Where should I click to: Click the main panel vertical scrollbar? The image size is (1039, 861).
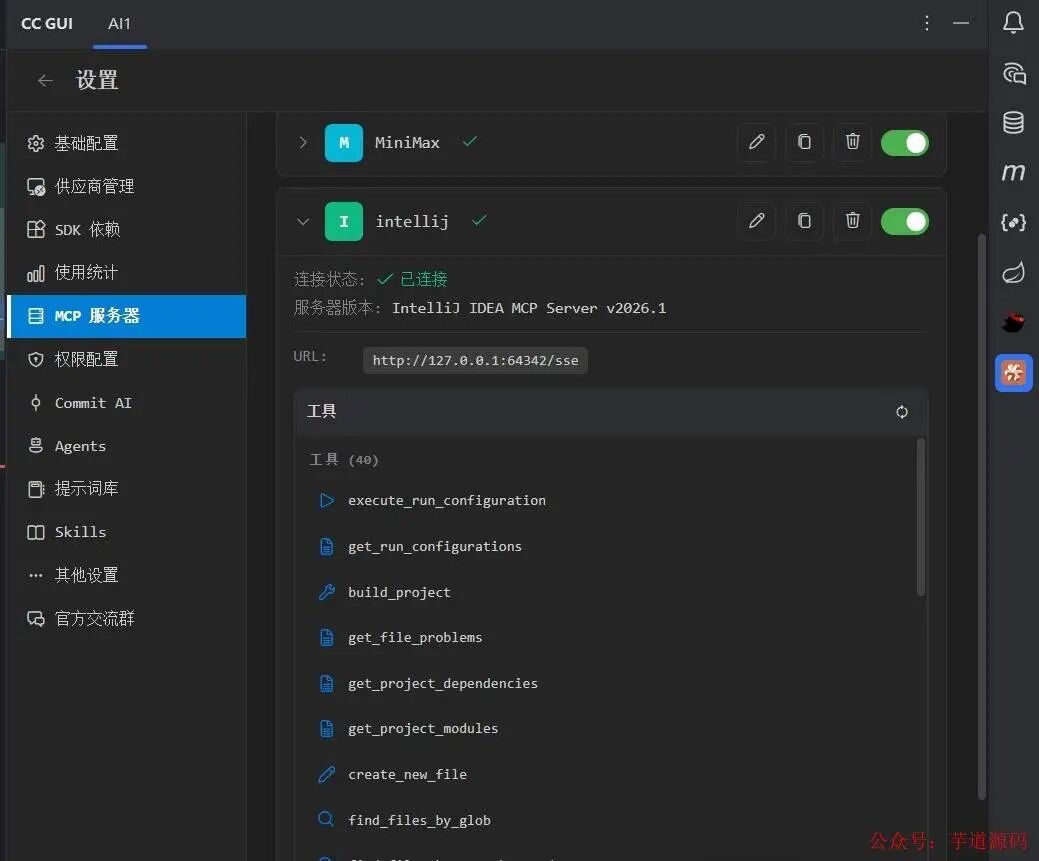click(982, 517)
